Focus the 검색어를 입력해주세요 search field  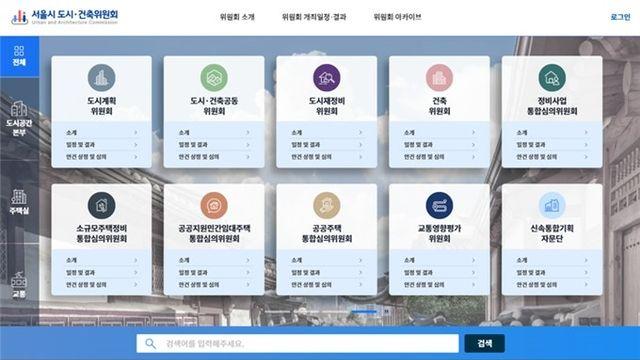click(x=298, y=344)
